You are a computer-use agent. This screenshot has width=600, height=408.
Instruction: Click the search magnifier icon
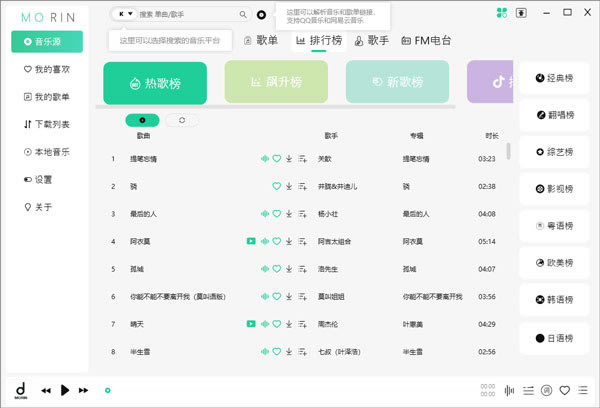(x=243, y=15)
